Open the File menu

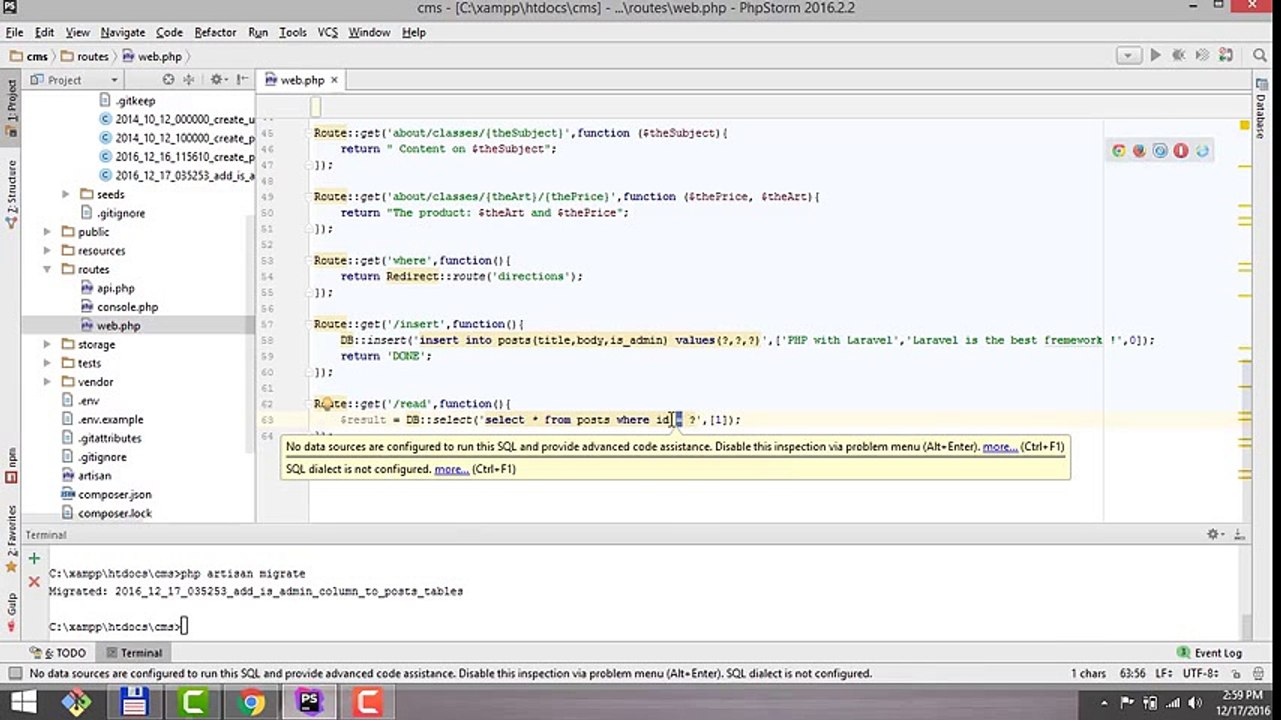[14, 32]
